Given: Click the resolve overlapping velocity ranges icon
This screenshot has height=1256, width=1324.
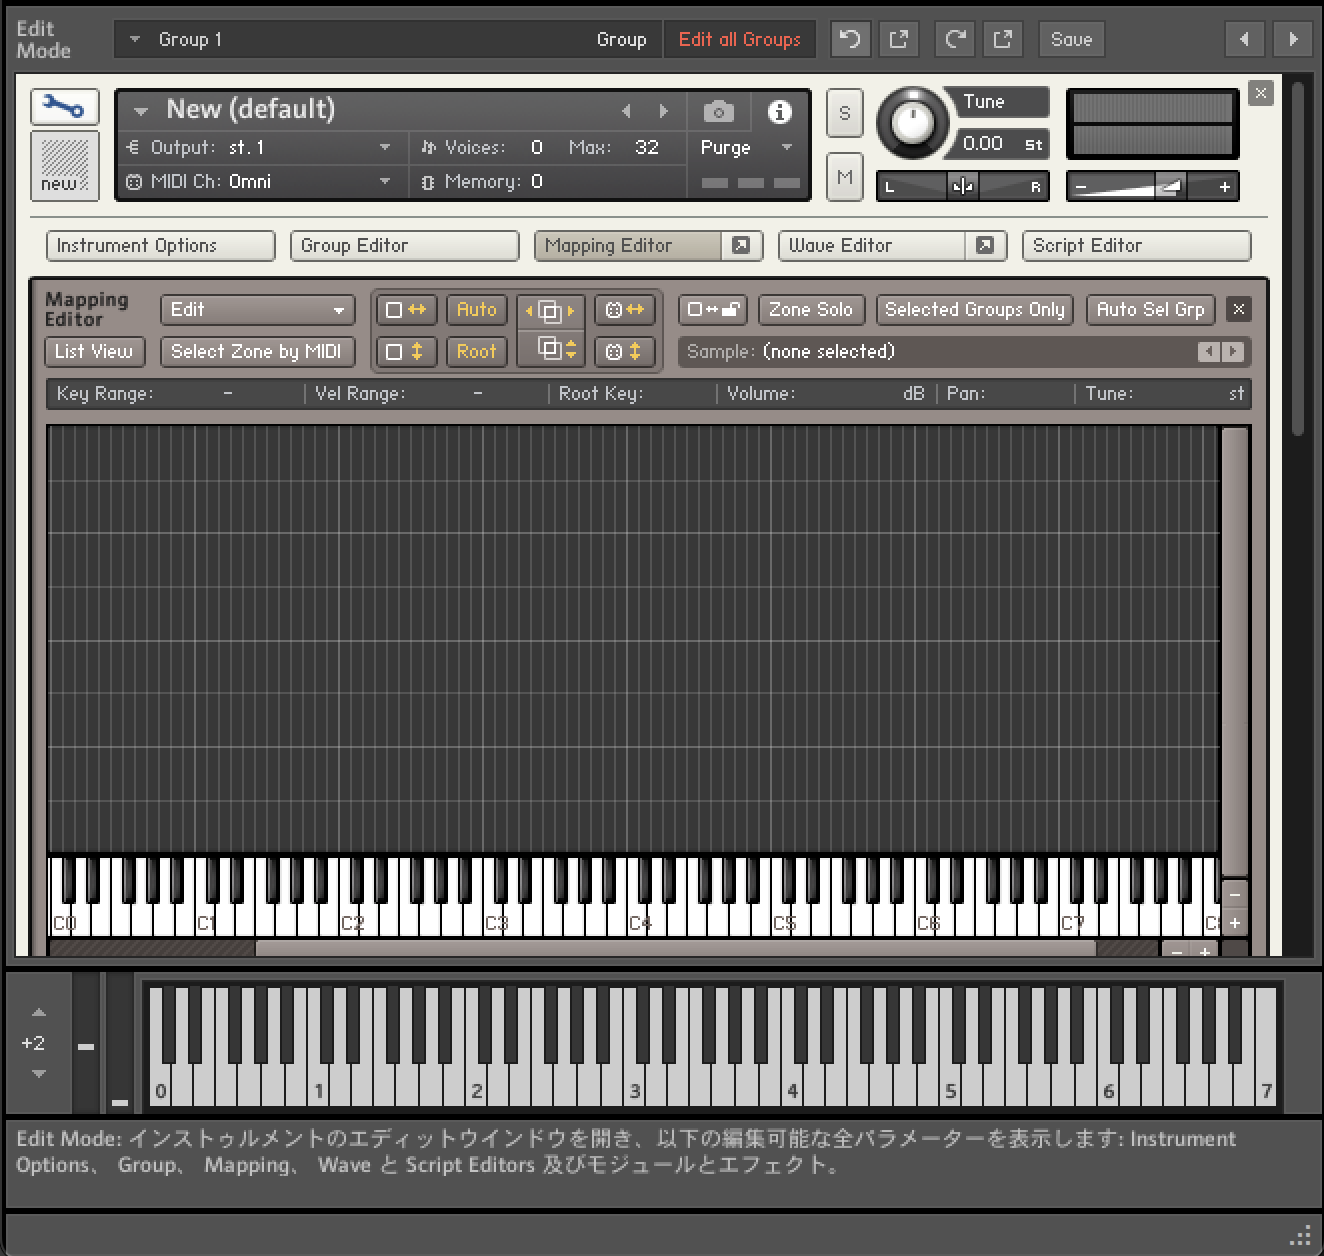Looking at the screenshot, I should point(550,349).
